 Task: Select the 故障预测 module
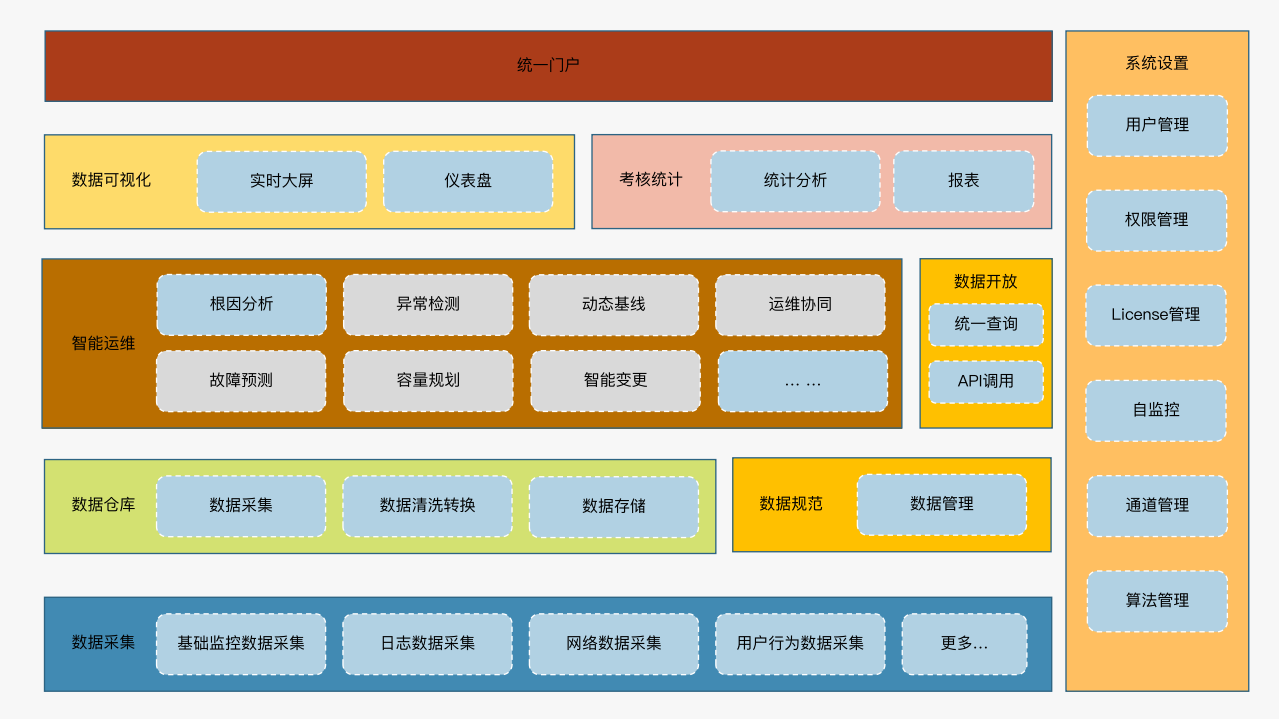(241, 381)
